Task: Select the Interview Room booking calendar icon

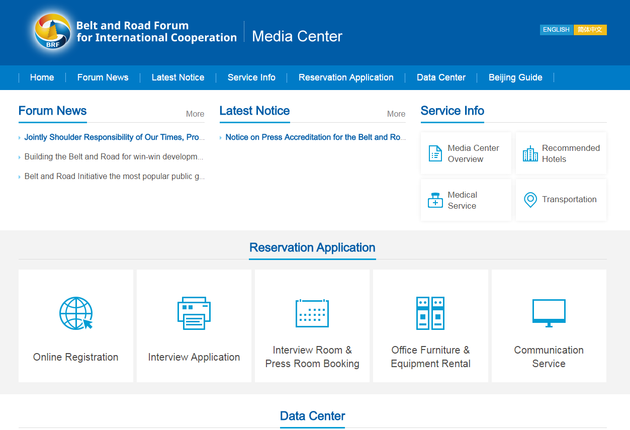Action: click(x=312, y=313)
